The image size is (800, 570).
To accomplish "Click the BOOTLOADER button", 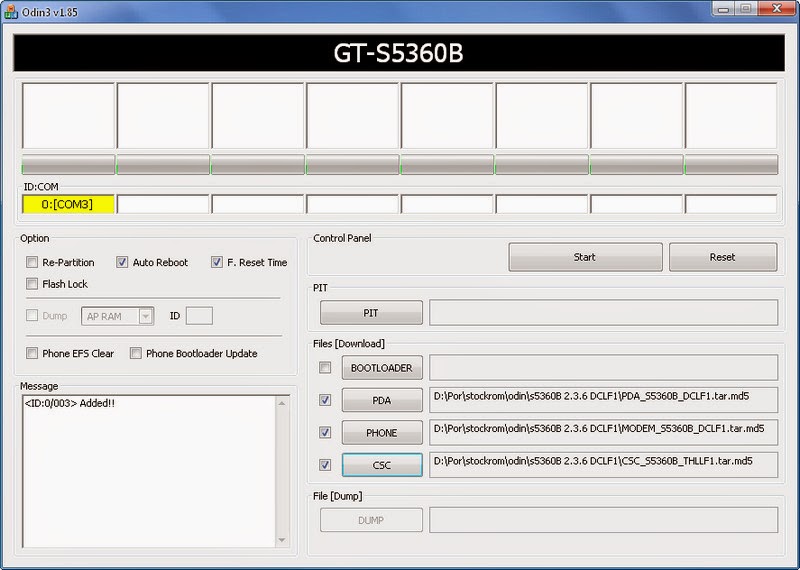I will (382, 367).
